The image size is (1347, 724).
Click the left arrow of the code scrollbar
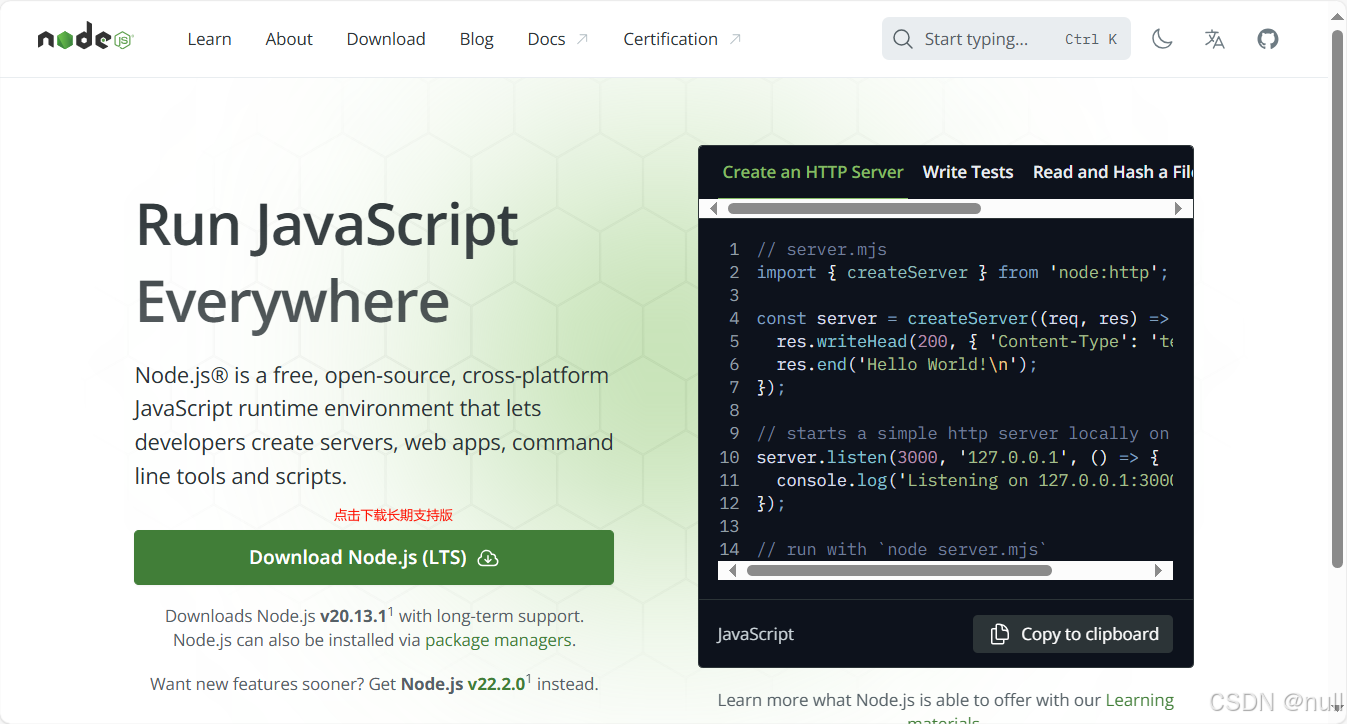tap(732, 571)
